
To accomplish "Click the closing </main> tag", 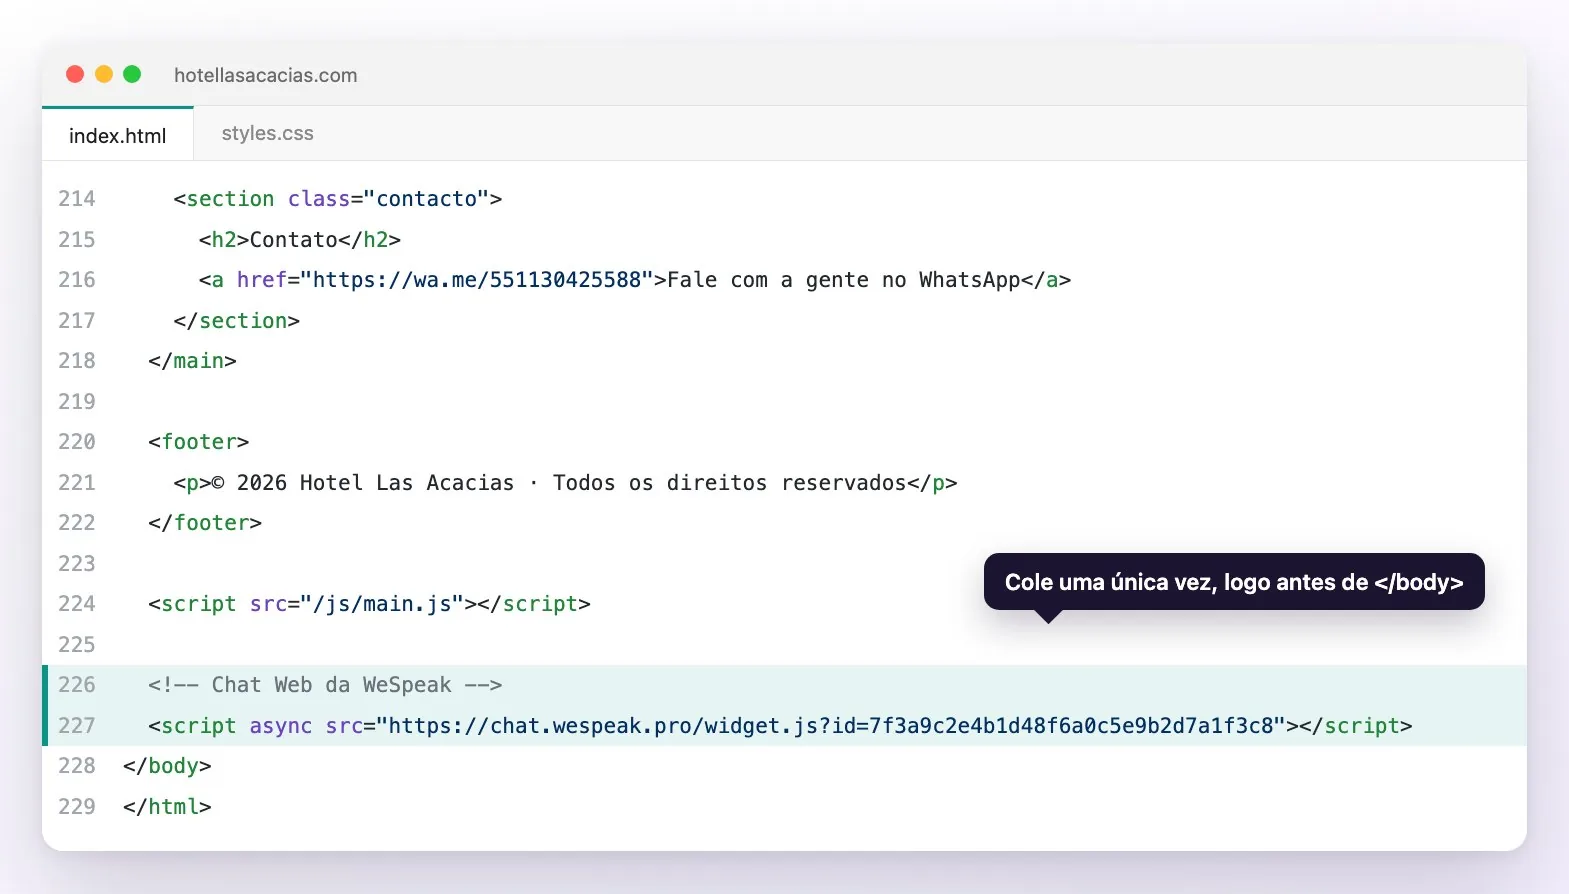I will 192,361.
